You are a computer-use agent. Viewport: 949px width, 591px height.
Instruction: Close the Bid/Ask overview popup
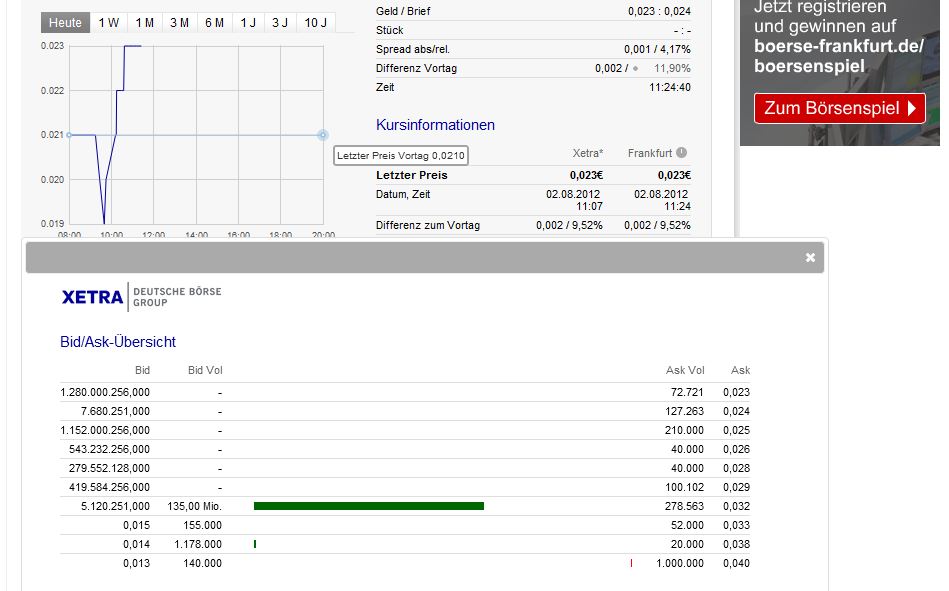[x=810, y=257]
